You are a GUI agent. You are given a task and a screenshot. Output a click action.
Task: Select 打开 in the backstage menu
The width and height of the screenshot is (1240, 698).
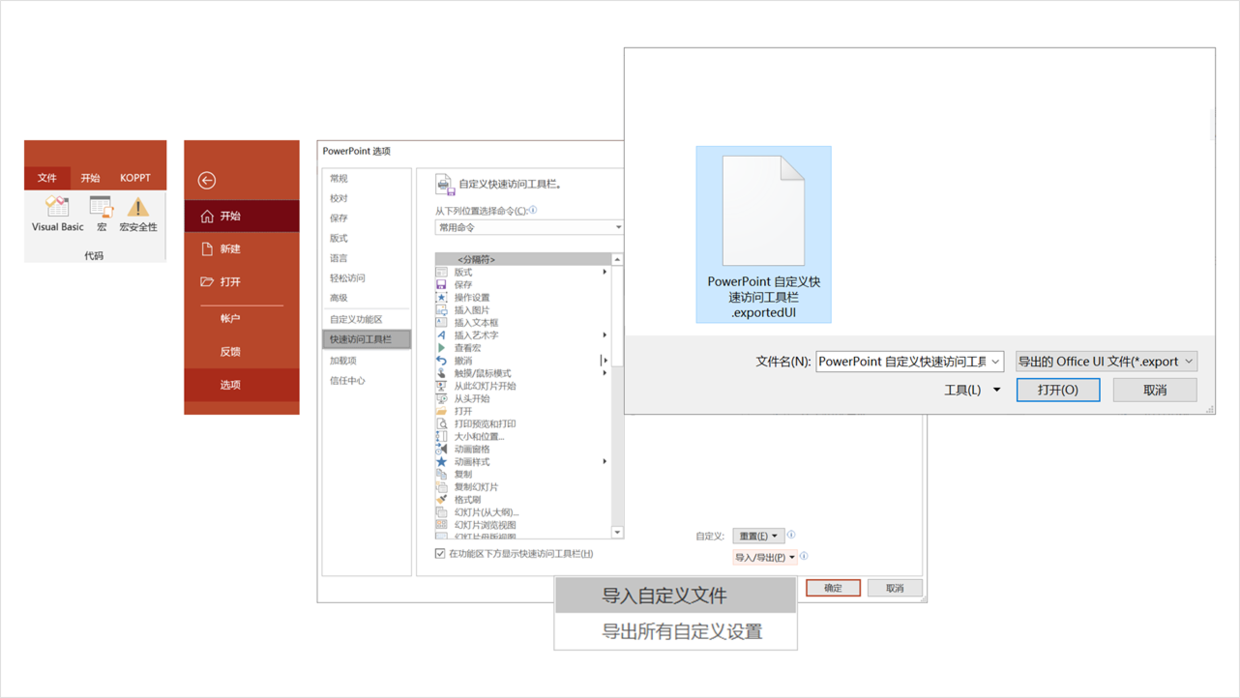tap(241, 282)
